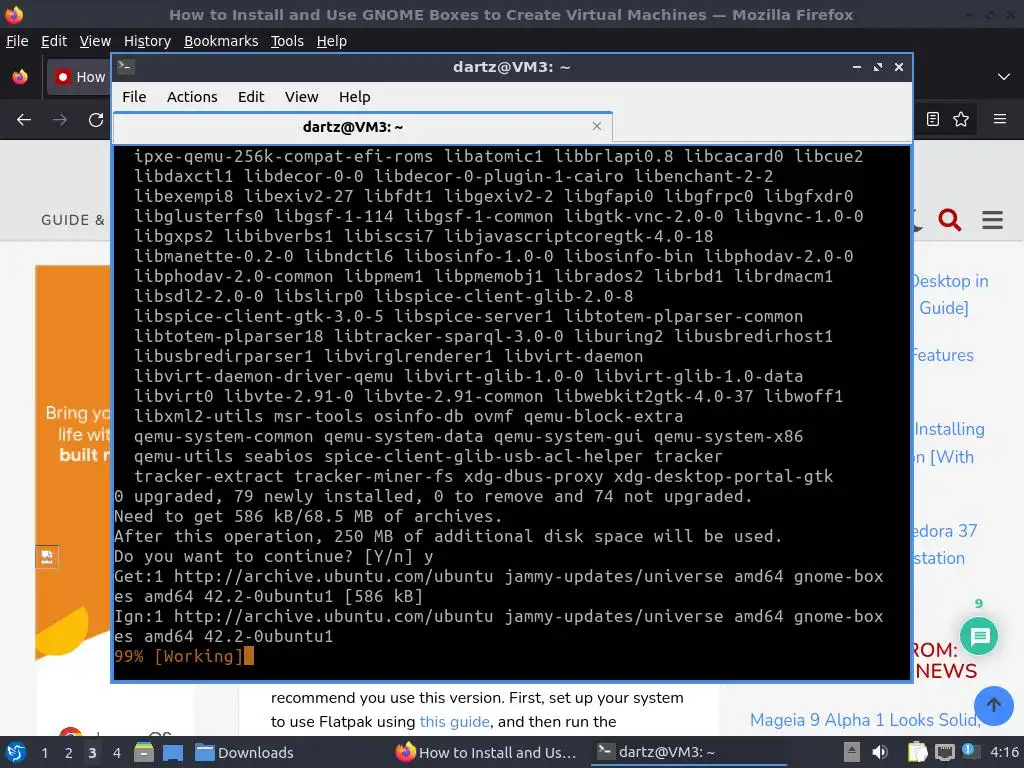
Task: Click the broken image icon on ad banner
Action: (47, 556)
